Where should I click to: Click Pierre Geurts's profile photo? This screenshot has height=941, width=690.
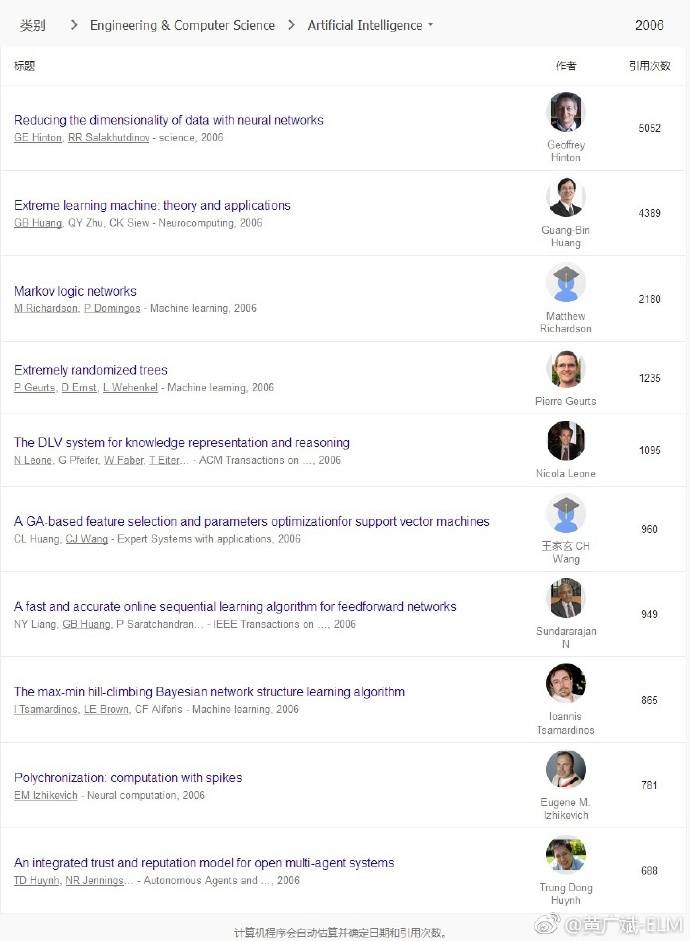point(566,369)
